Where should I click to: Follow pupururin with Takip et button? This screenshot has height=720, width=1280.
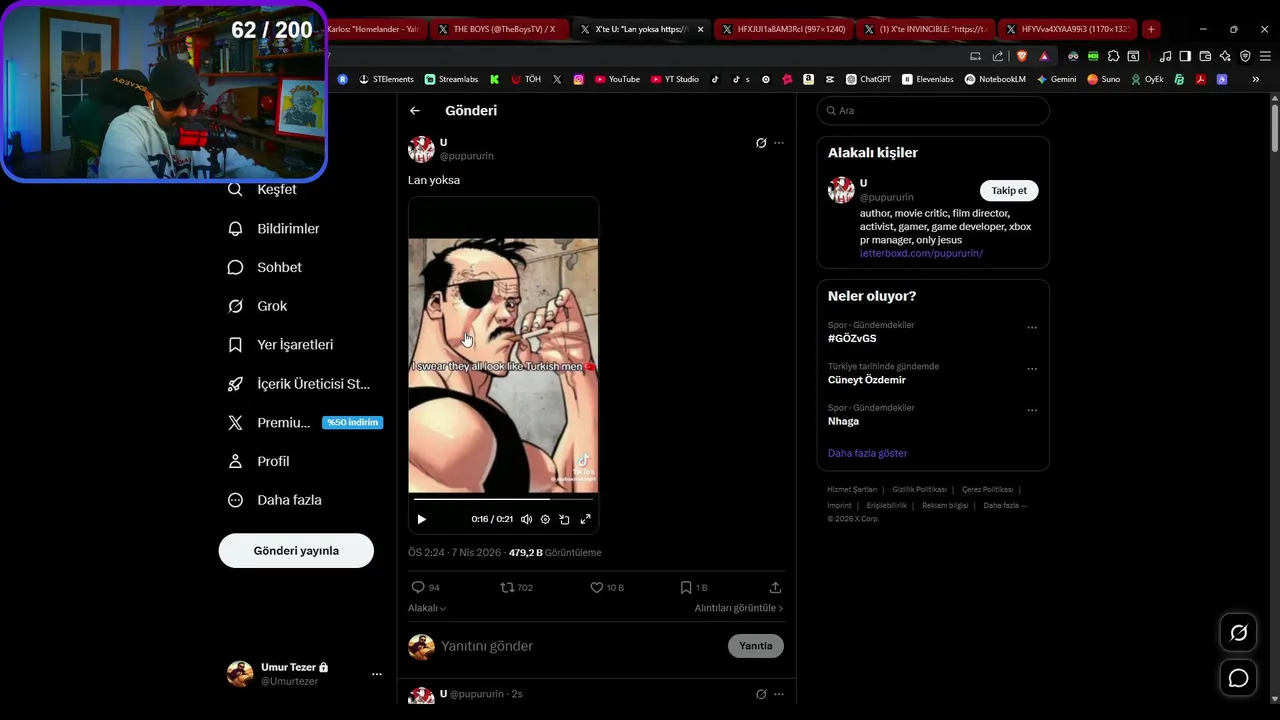(x=1009, y=190)
